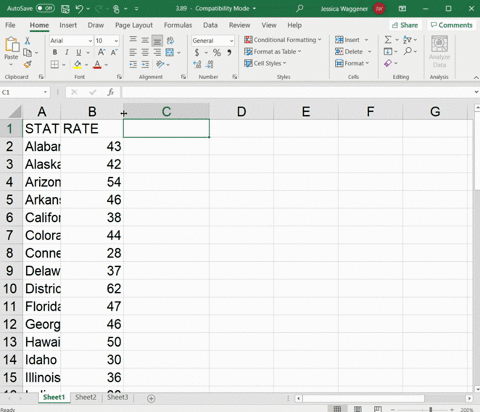Apply borders icon
Viewport: 480px width, 412px height.
click(55, 64)
